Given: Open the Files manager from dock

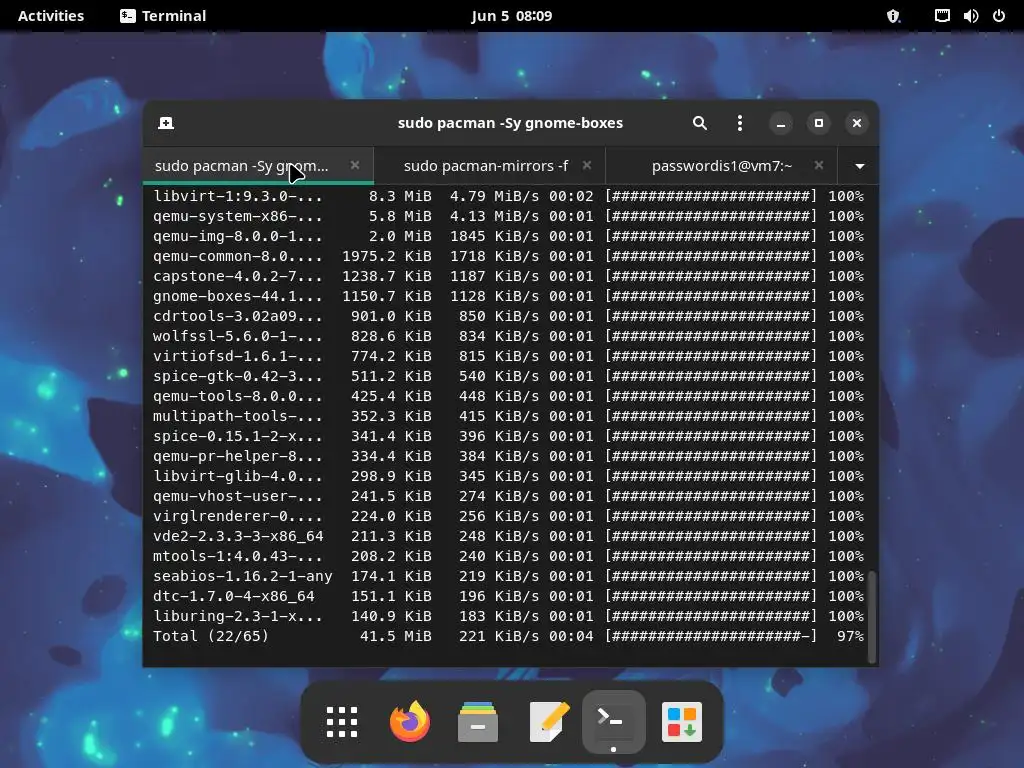Looking at the screenshot, I should (x=477, y=722).
